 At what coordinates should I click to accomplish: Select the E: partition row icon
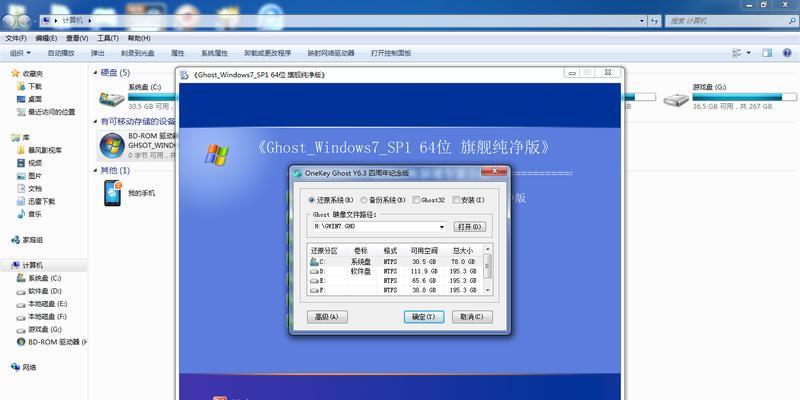[314, 281]
